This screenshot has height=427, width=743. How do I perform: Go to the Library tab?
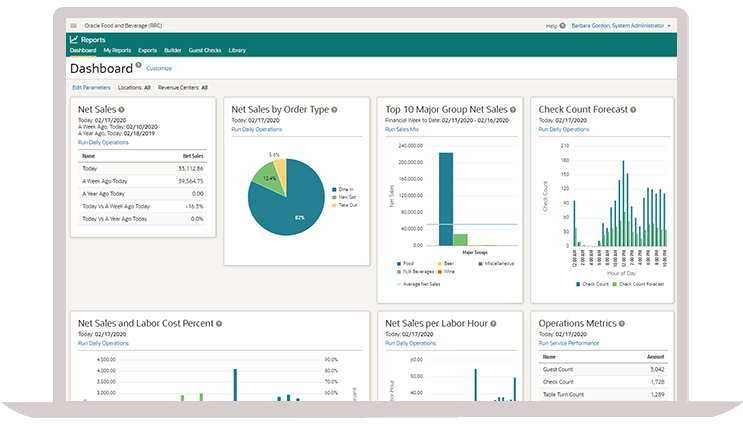pyautogui.click(x=237, y=50)
